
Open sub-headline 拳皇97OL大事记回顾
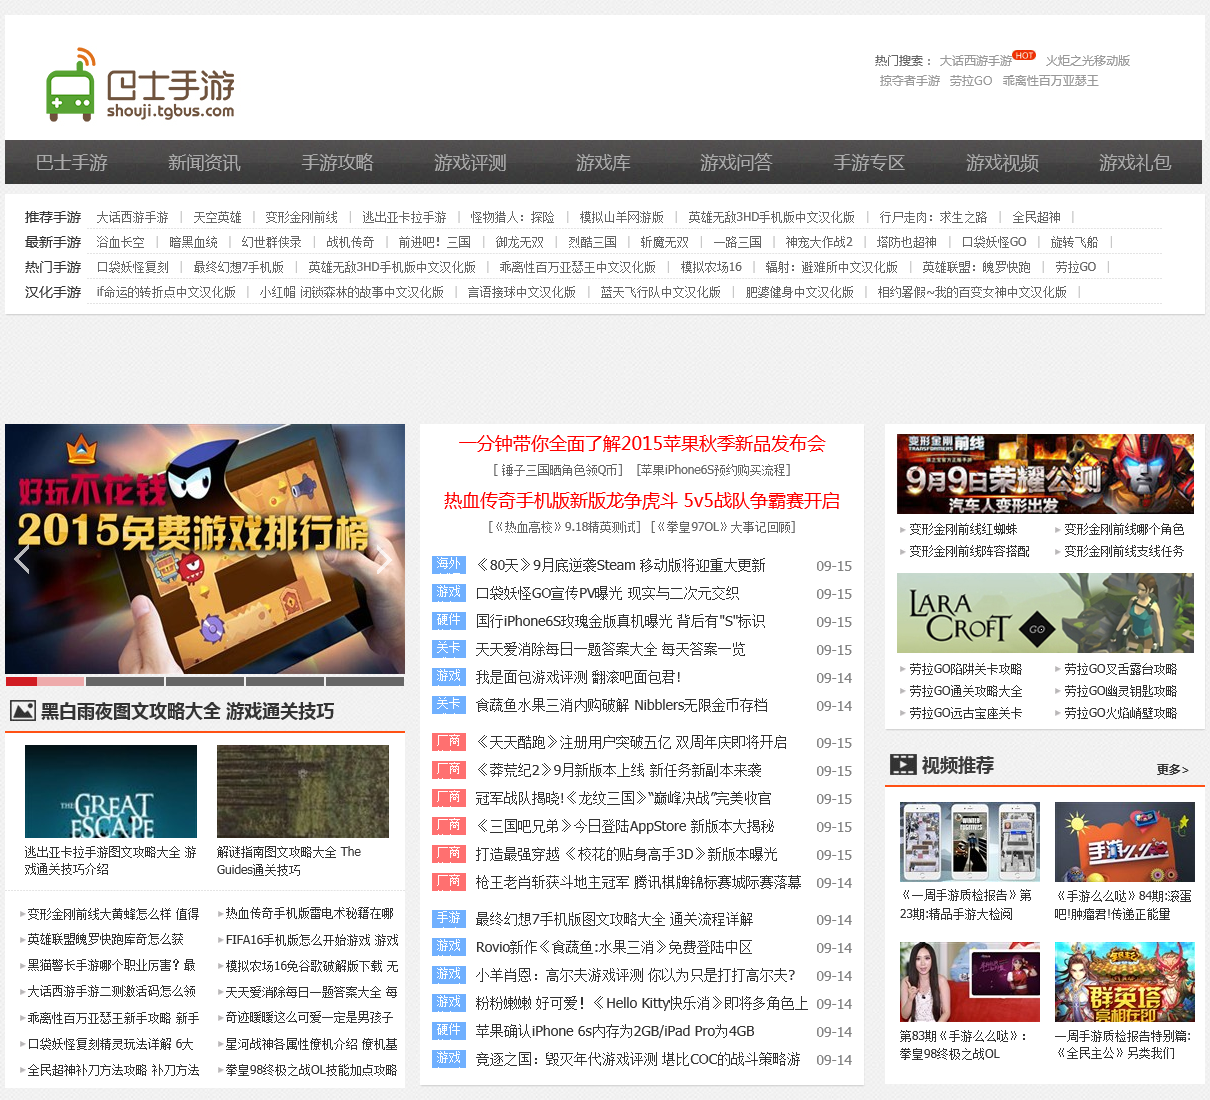pos(723,527)
